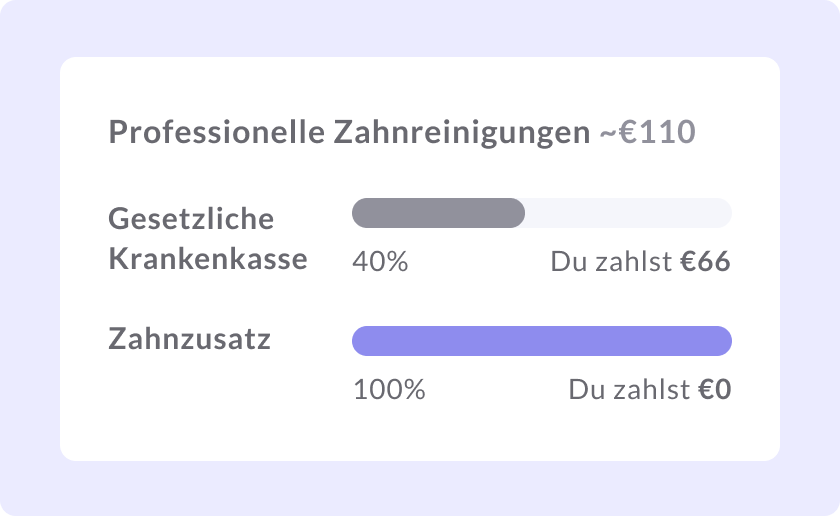Select the "100%" coverage value
This screenshot has height=516, width=840.
389,389
